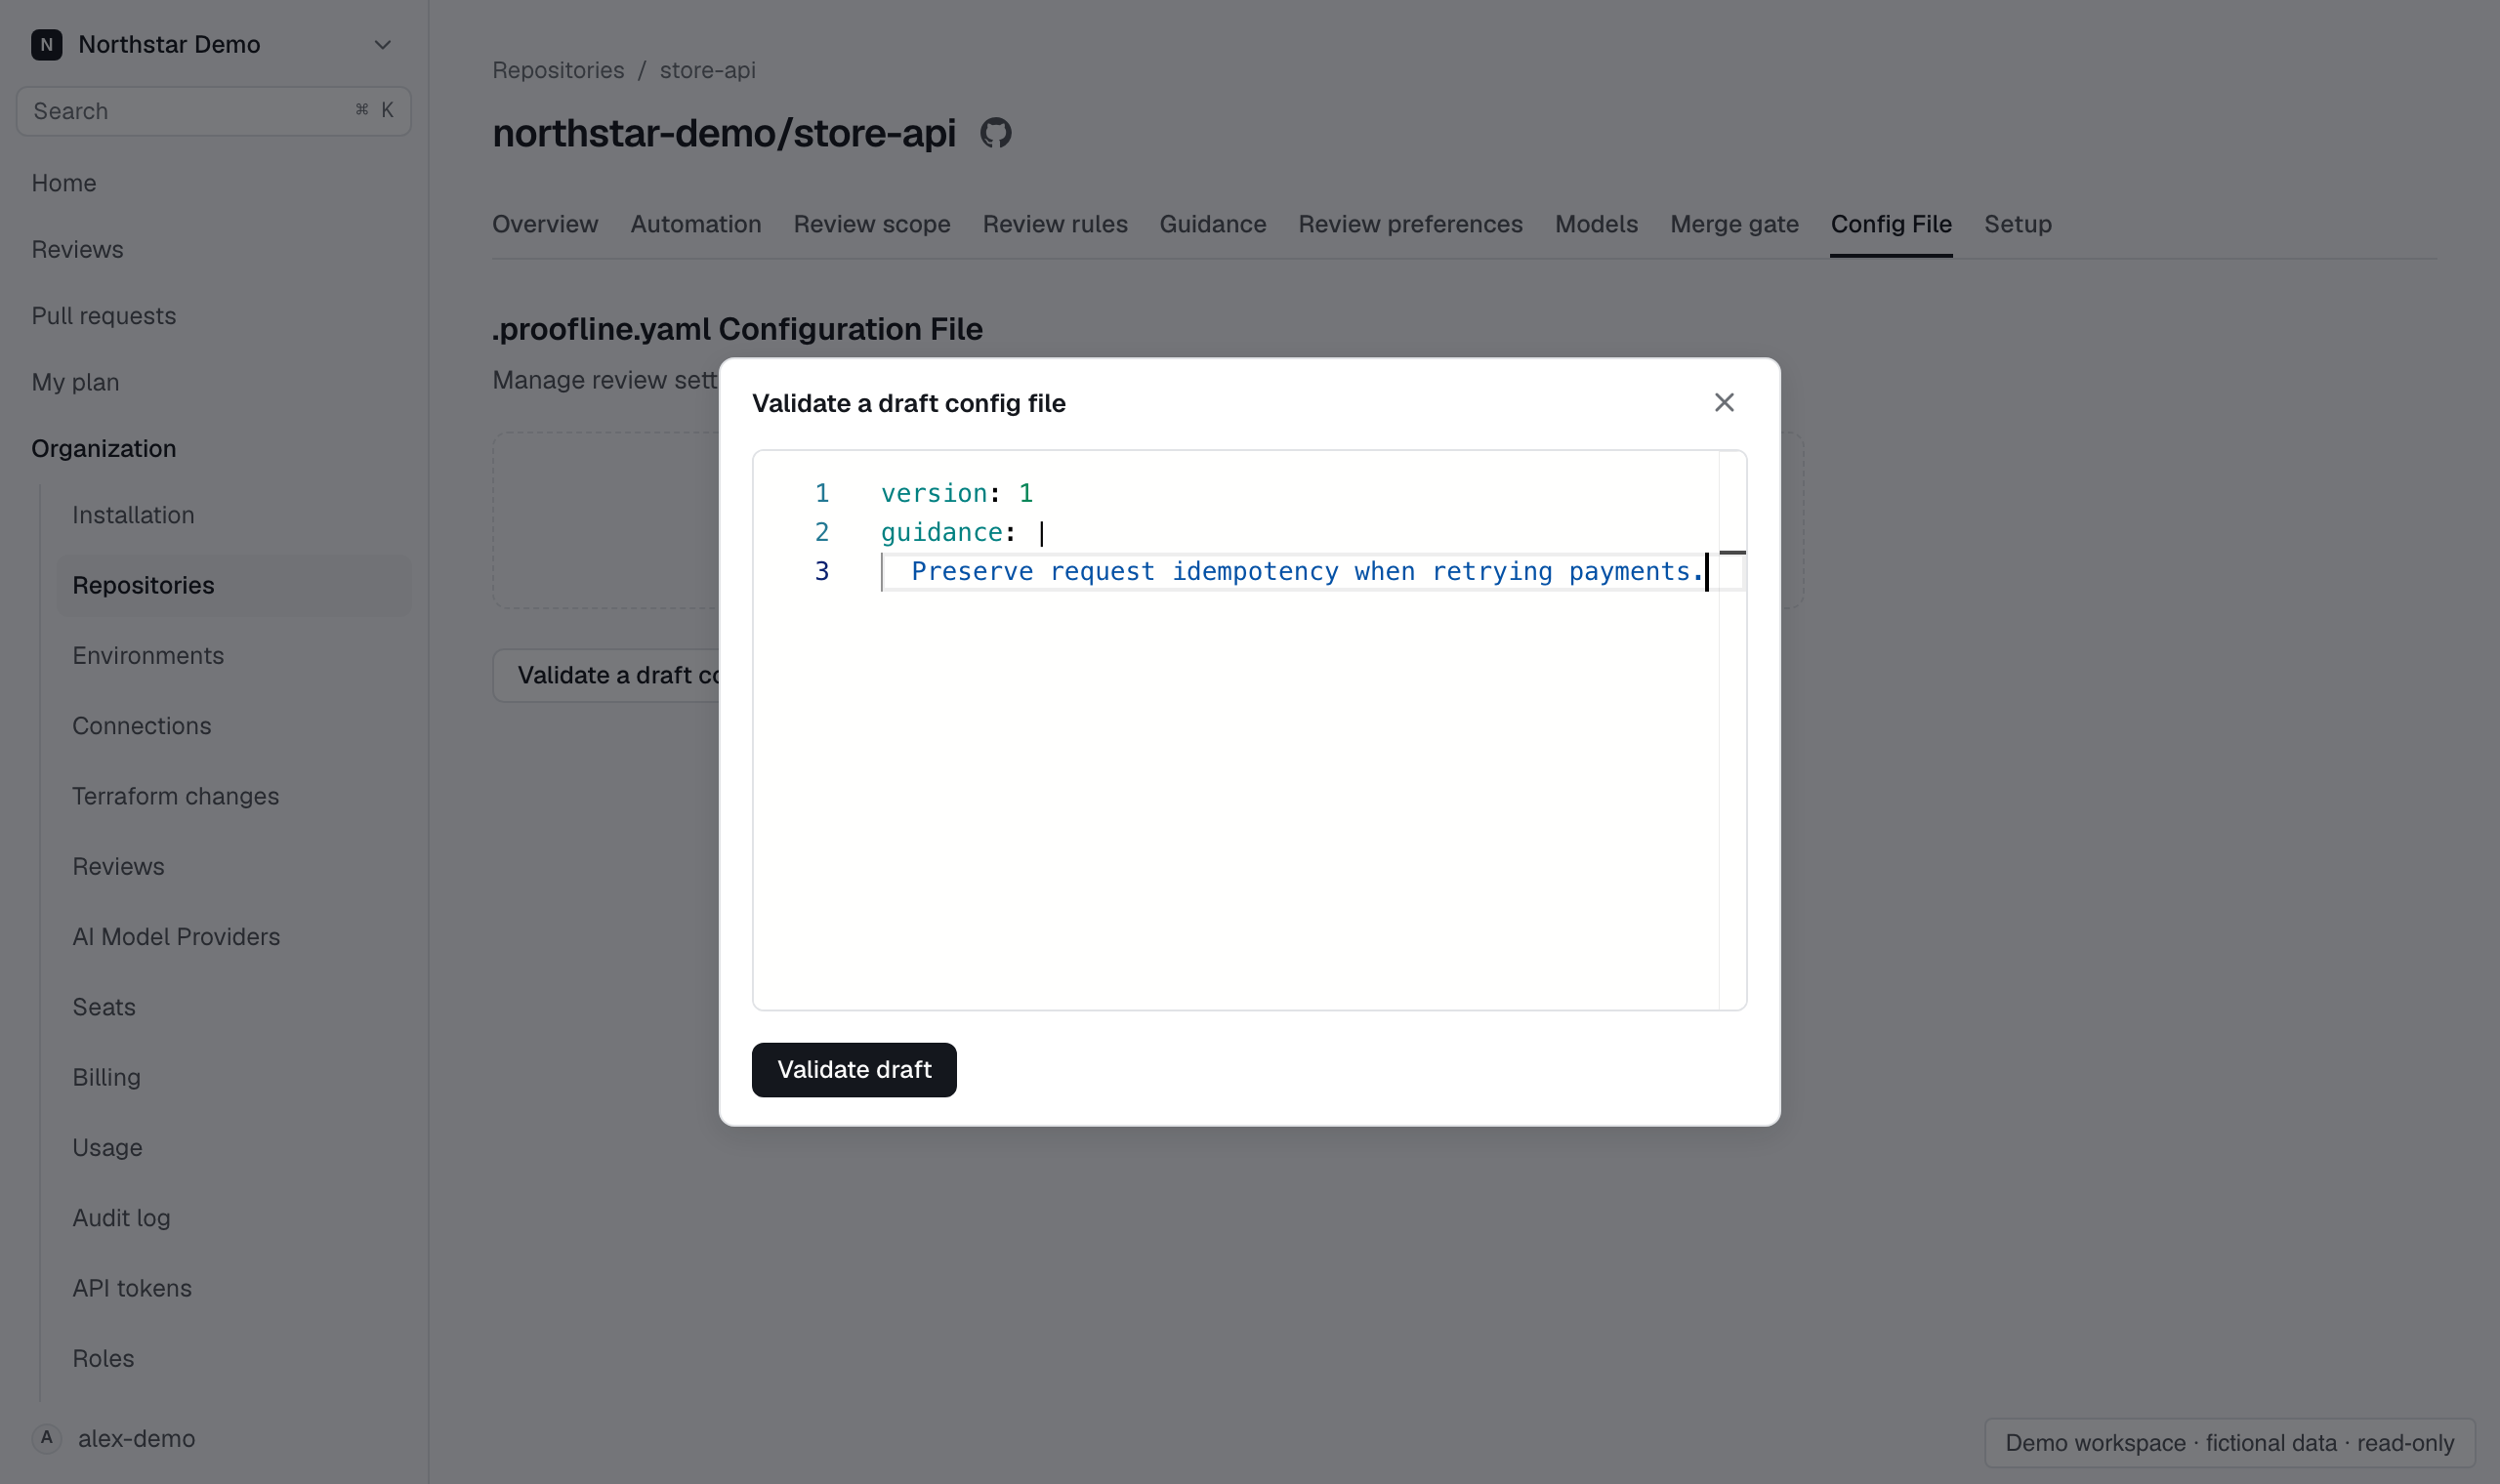2500x1484 pixels.
Task: Open Seats in sidebar
Action: coord(103,1007)
